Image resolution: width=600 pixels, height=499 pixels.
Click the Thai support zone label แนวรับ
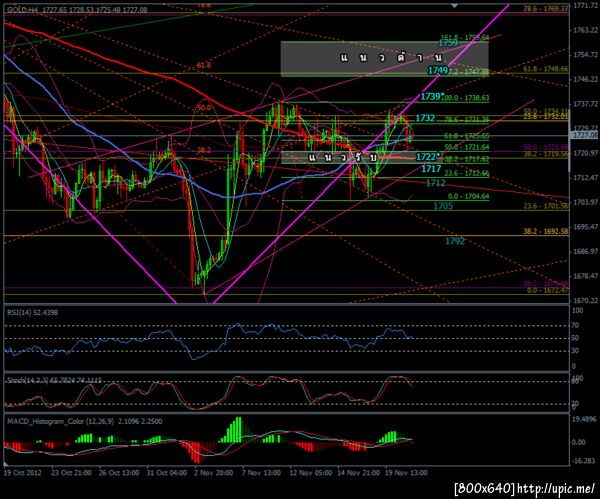(x=343, y=157)
